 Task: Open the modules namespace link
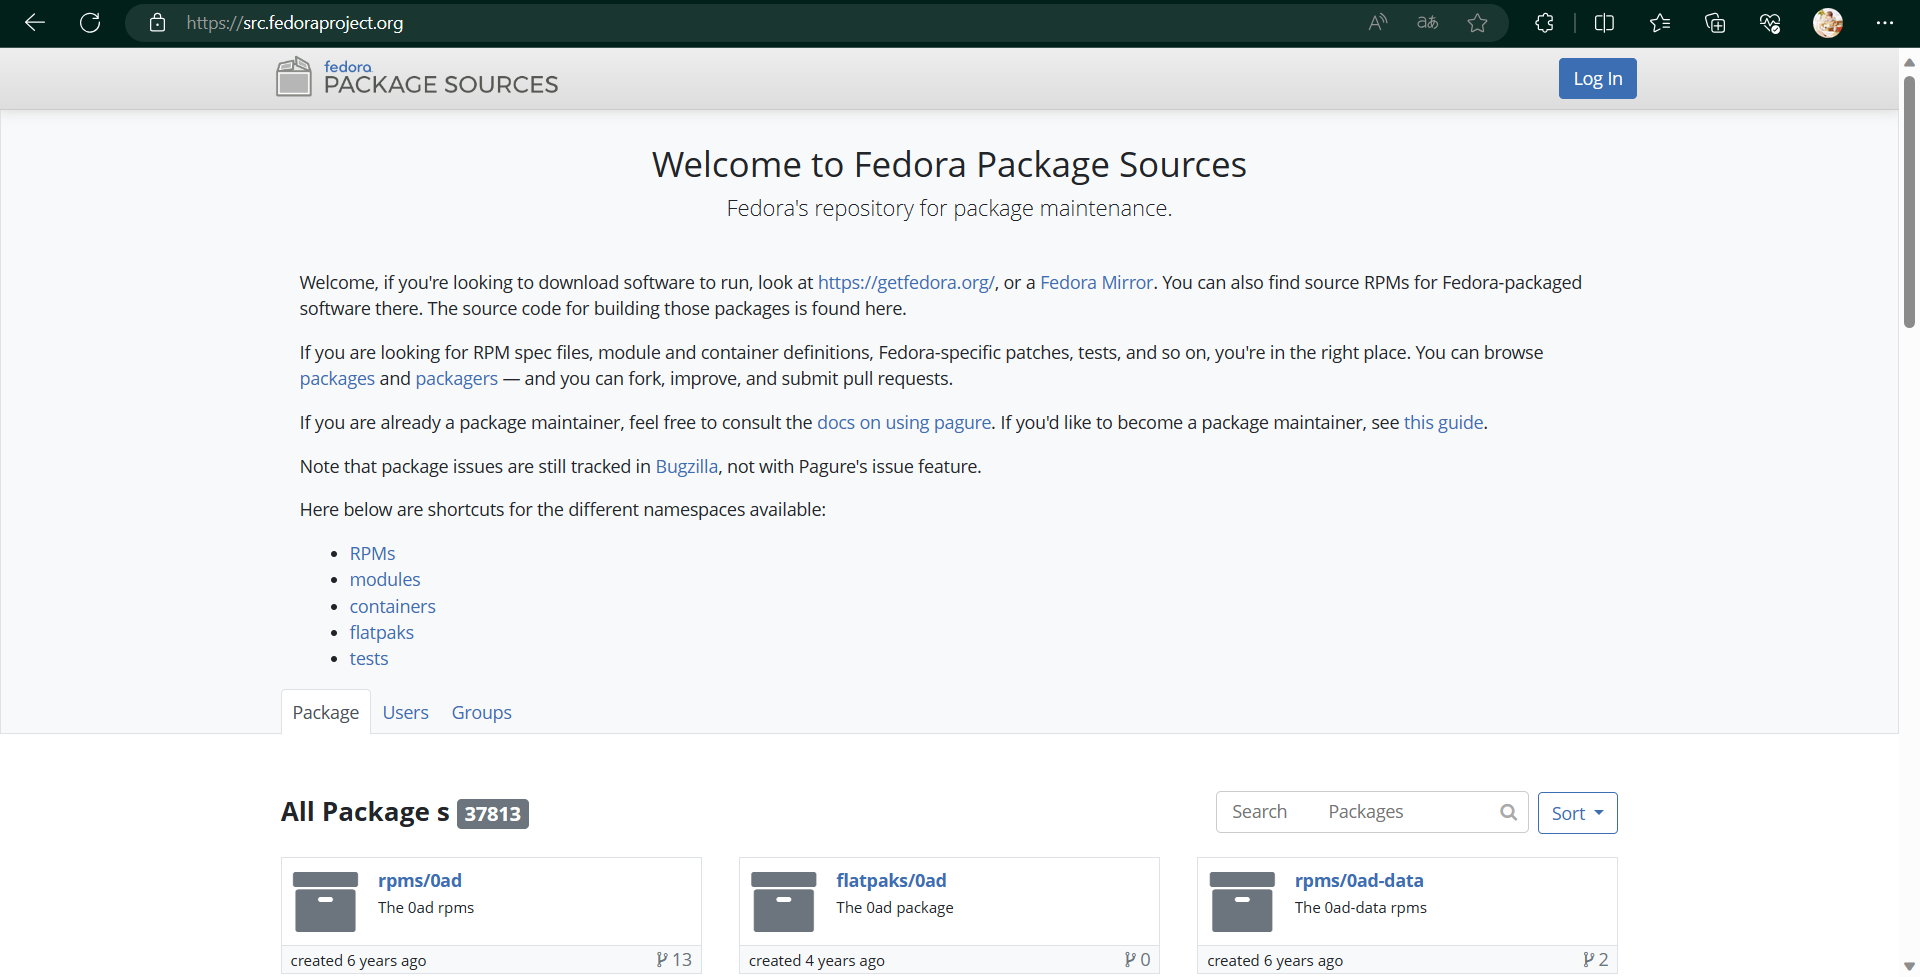(x=385, y=580)
